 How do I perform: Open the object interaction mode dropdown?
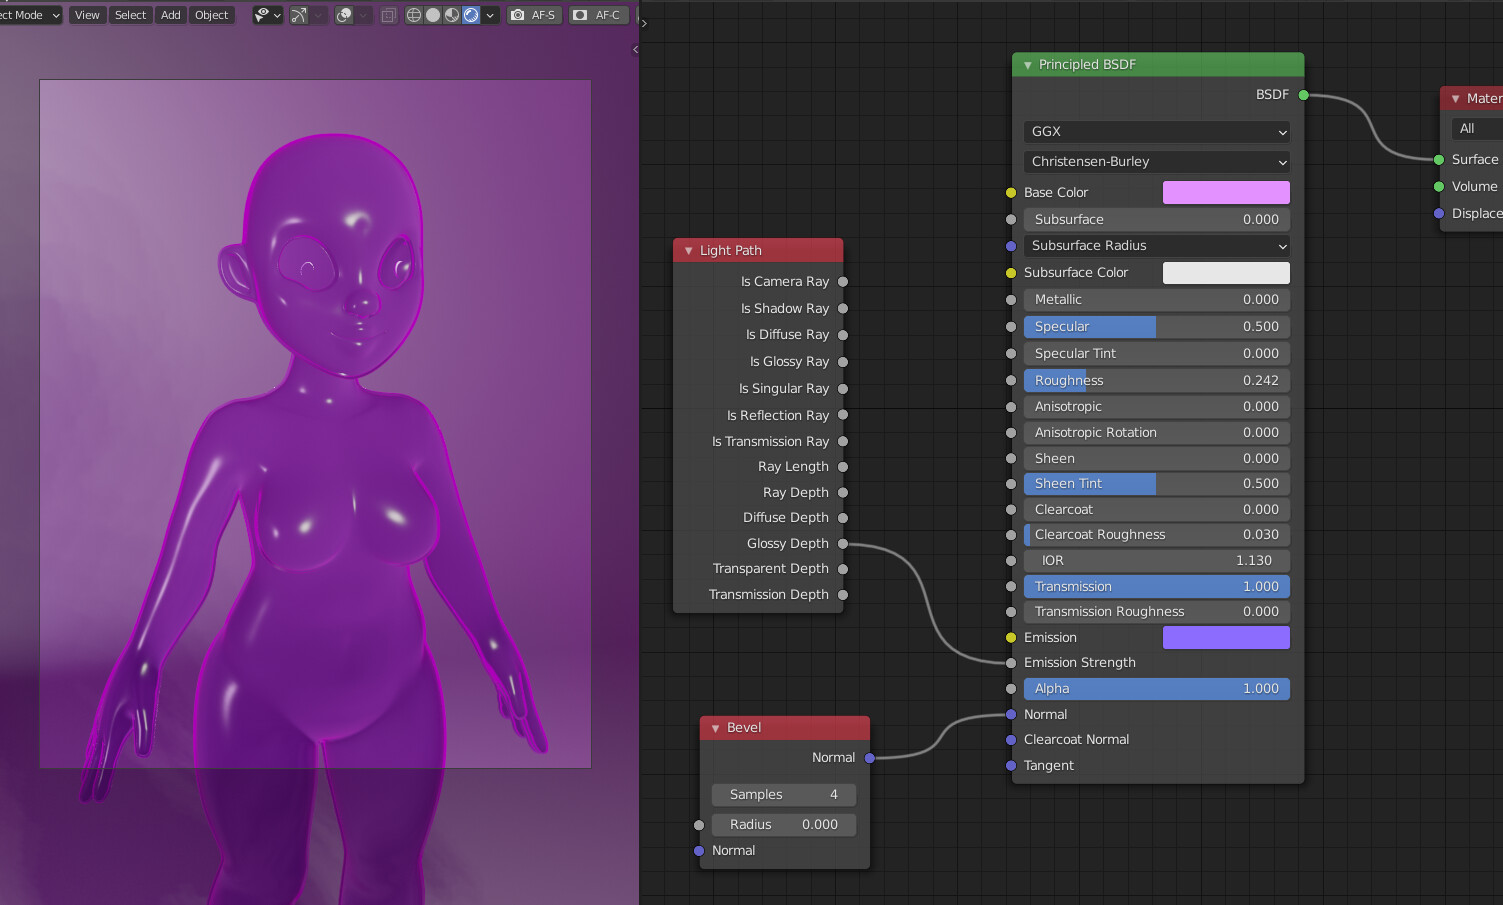[x=30, y=15]
